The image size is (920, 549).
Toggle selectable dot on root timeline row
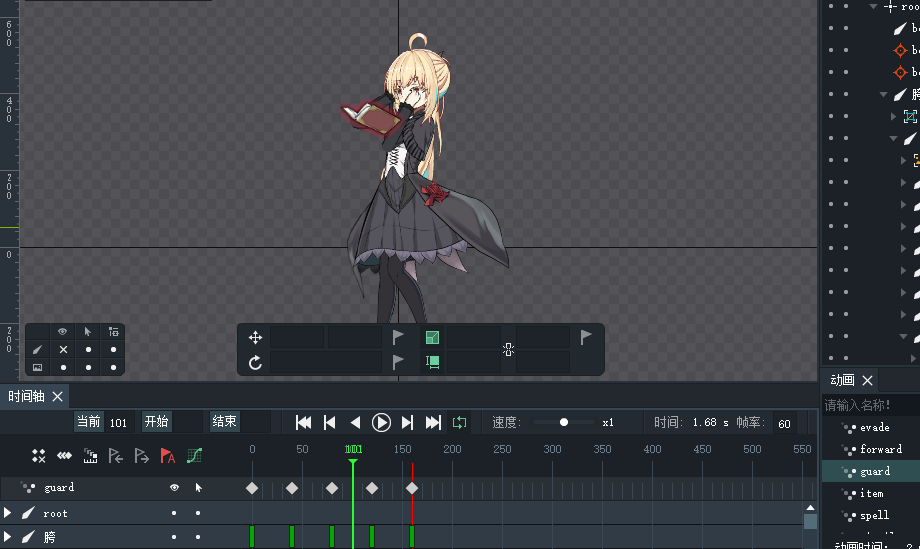[198, 513]
